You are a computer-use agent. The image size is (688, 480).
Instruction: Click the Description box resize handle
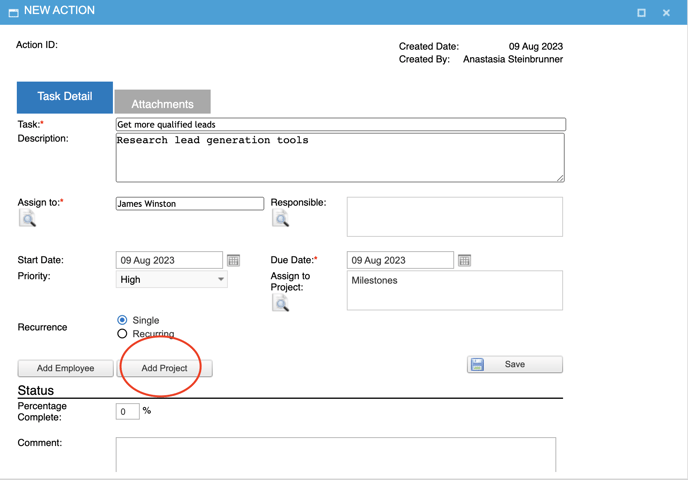(560, 178)
